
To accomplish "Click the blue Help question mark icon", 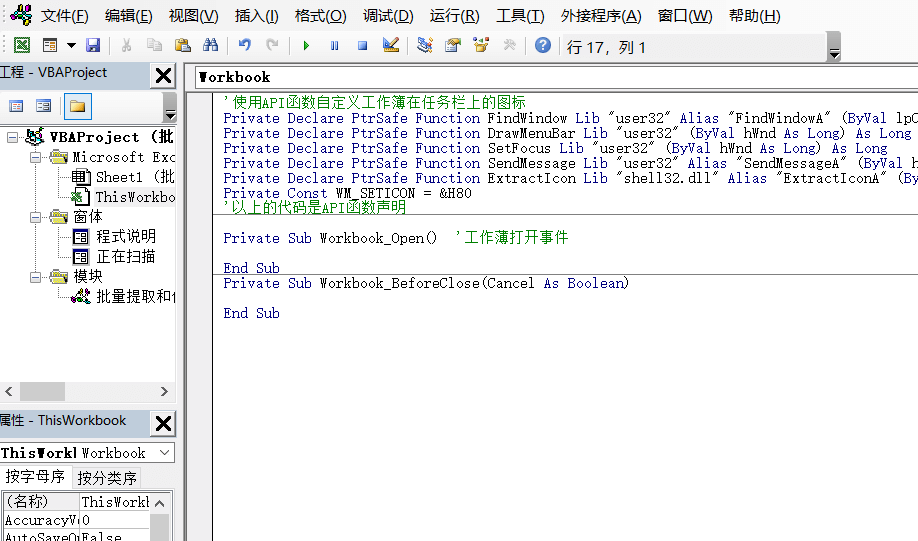I will click(x=542, y=45).
